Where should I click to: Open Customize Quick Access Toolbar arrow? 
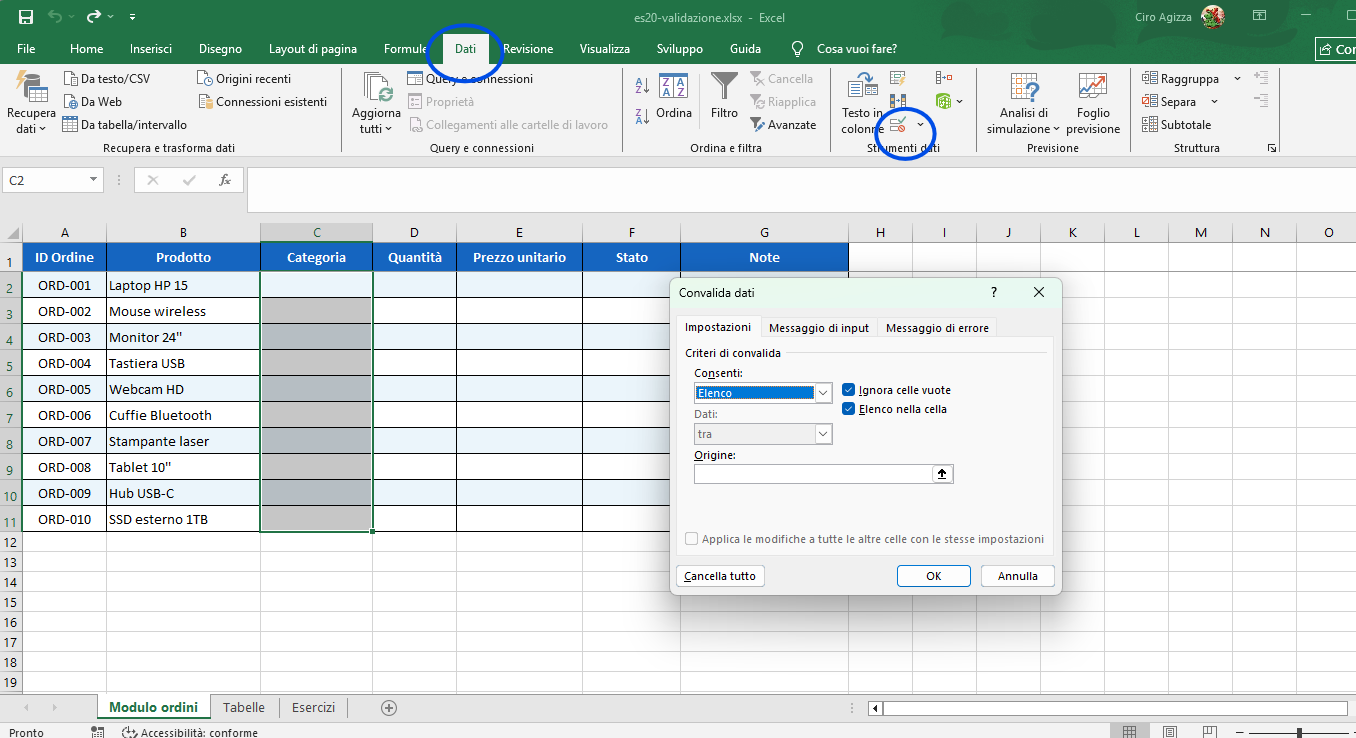pos(133,17)
